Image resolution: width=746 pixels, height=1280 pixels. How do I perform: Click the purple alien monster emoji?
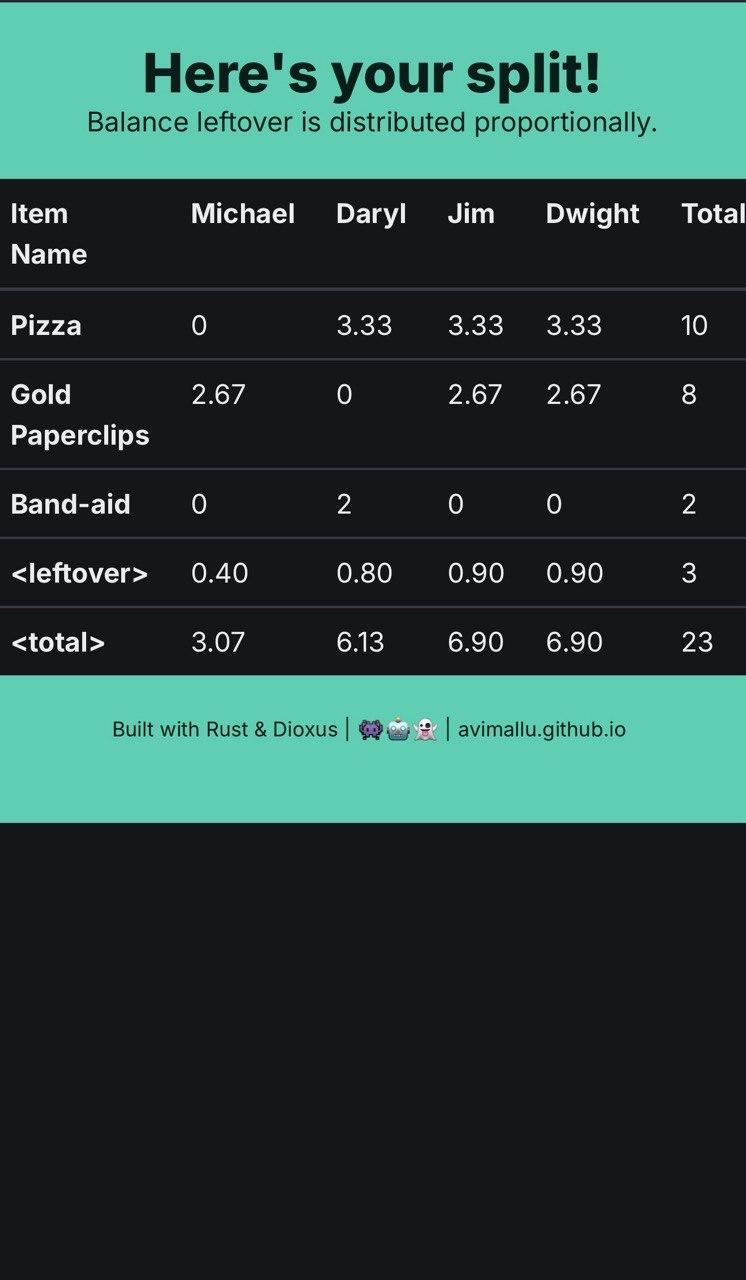tap(370, 730)
